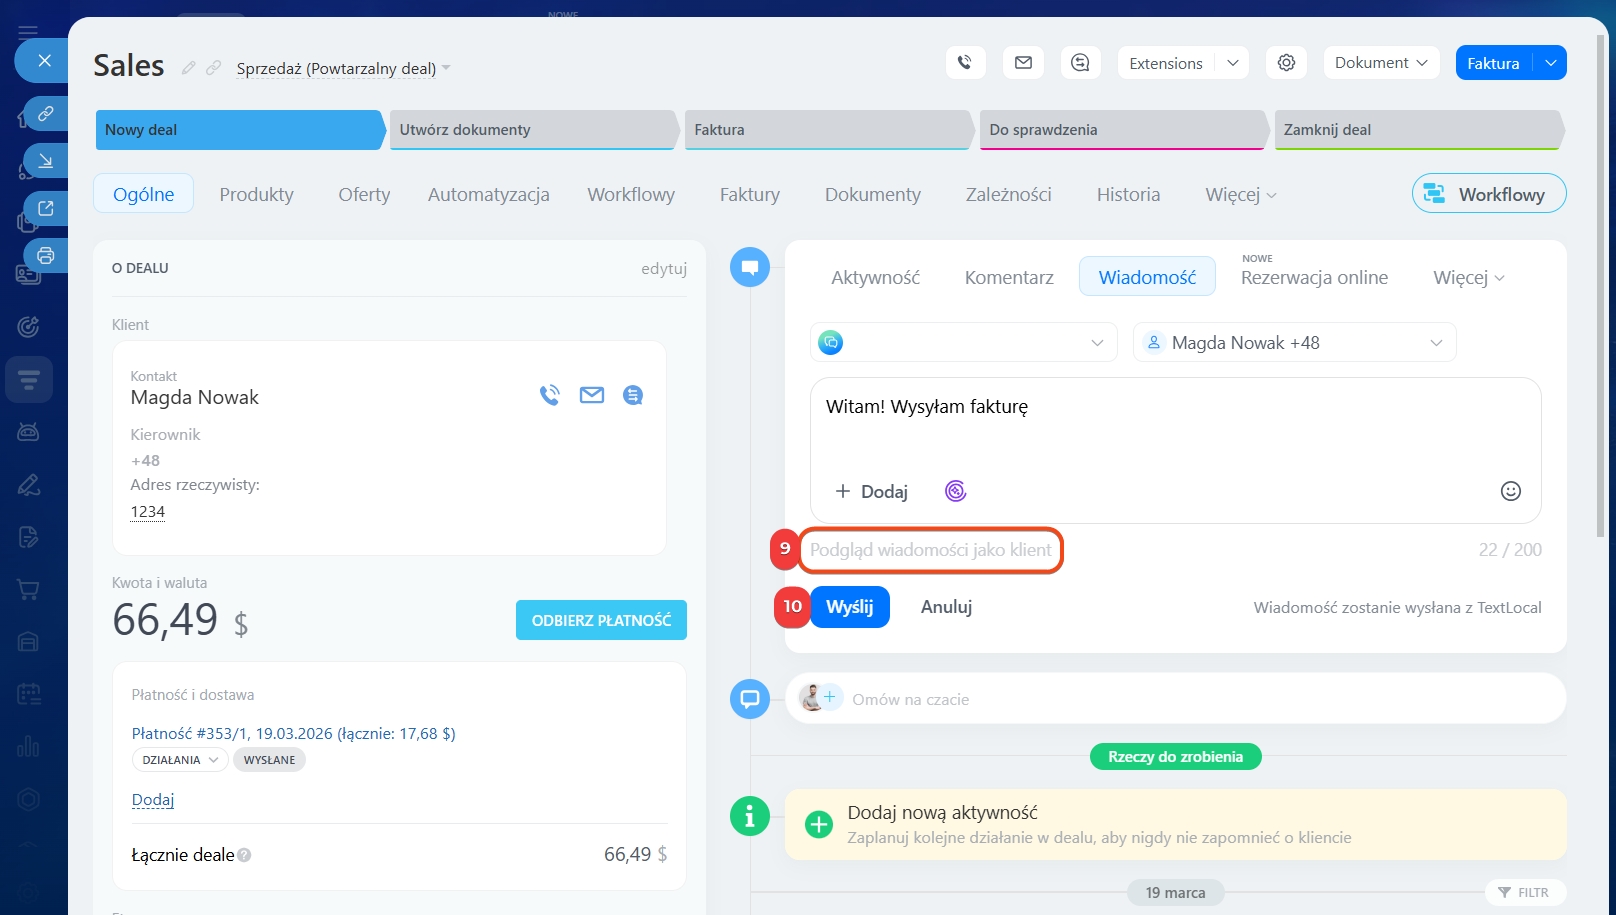1616x915 pixels.
Task: Click the copy link icon next to Sales
Action: coord(214,68)
